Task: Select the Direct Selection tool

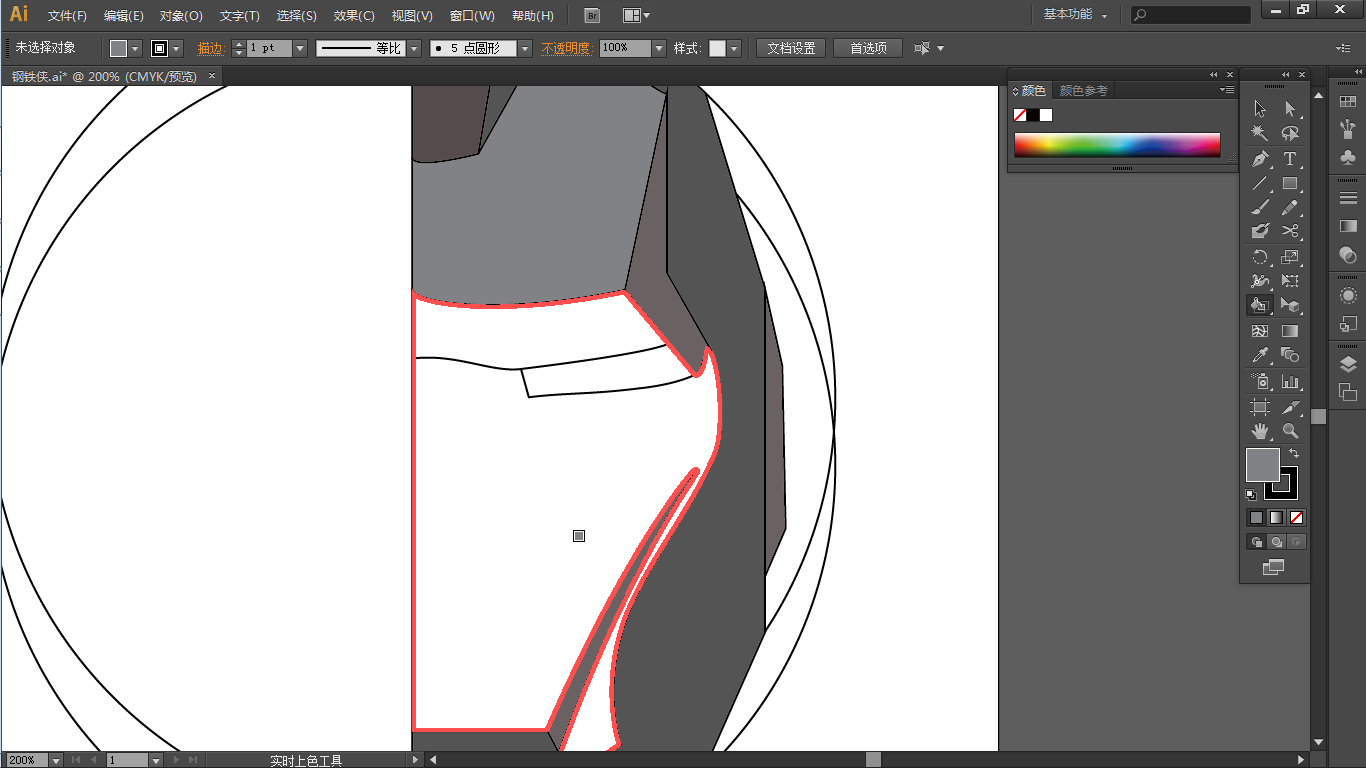Action: tap(1290, 109)
